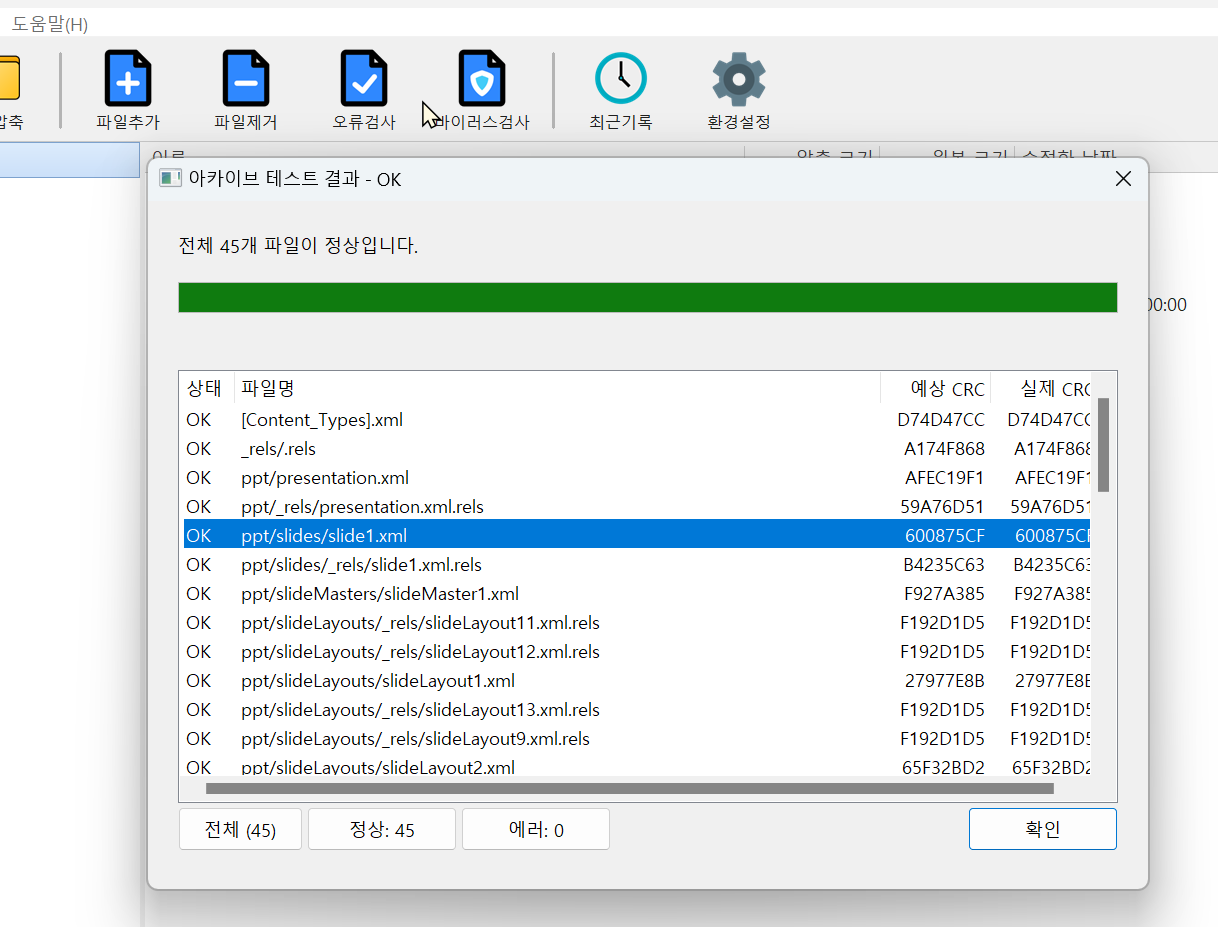Click the expected CRC value 59A76D51

coord(943,507)
